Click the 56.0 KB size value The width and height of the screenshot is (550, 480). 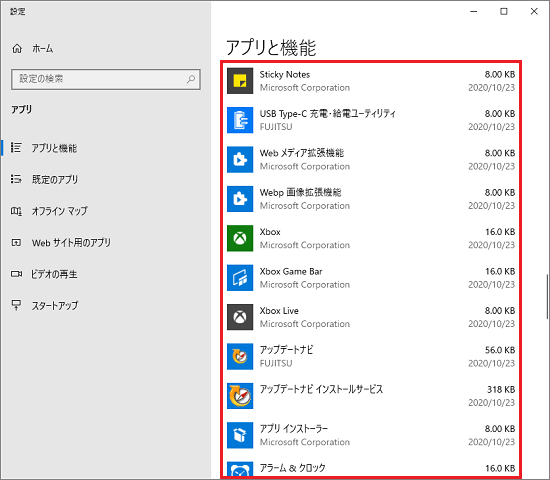coord(500,350)
